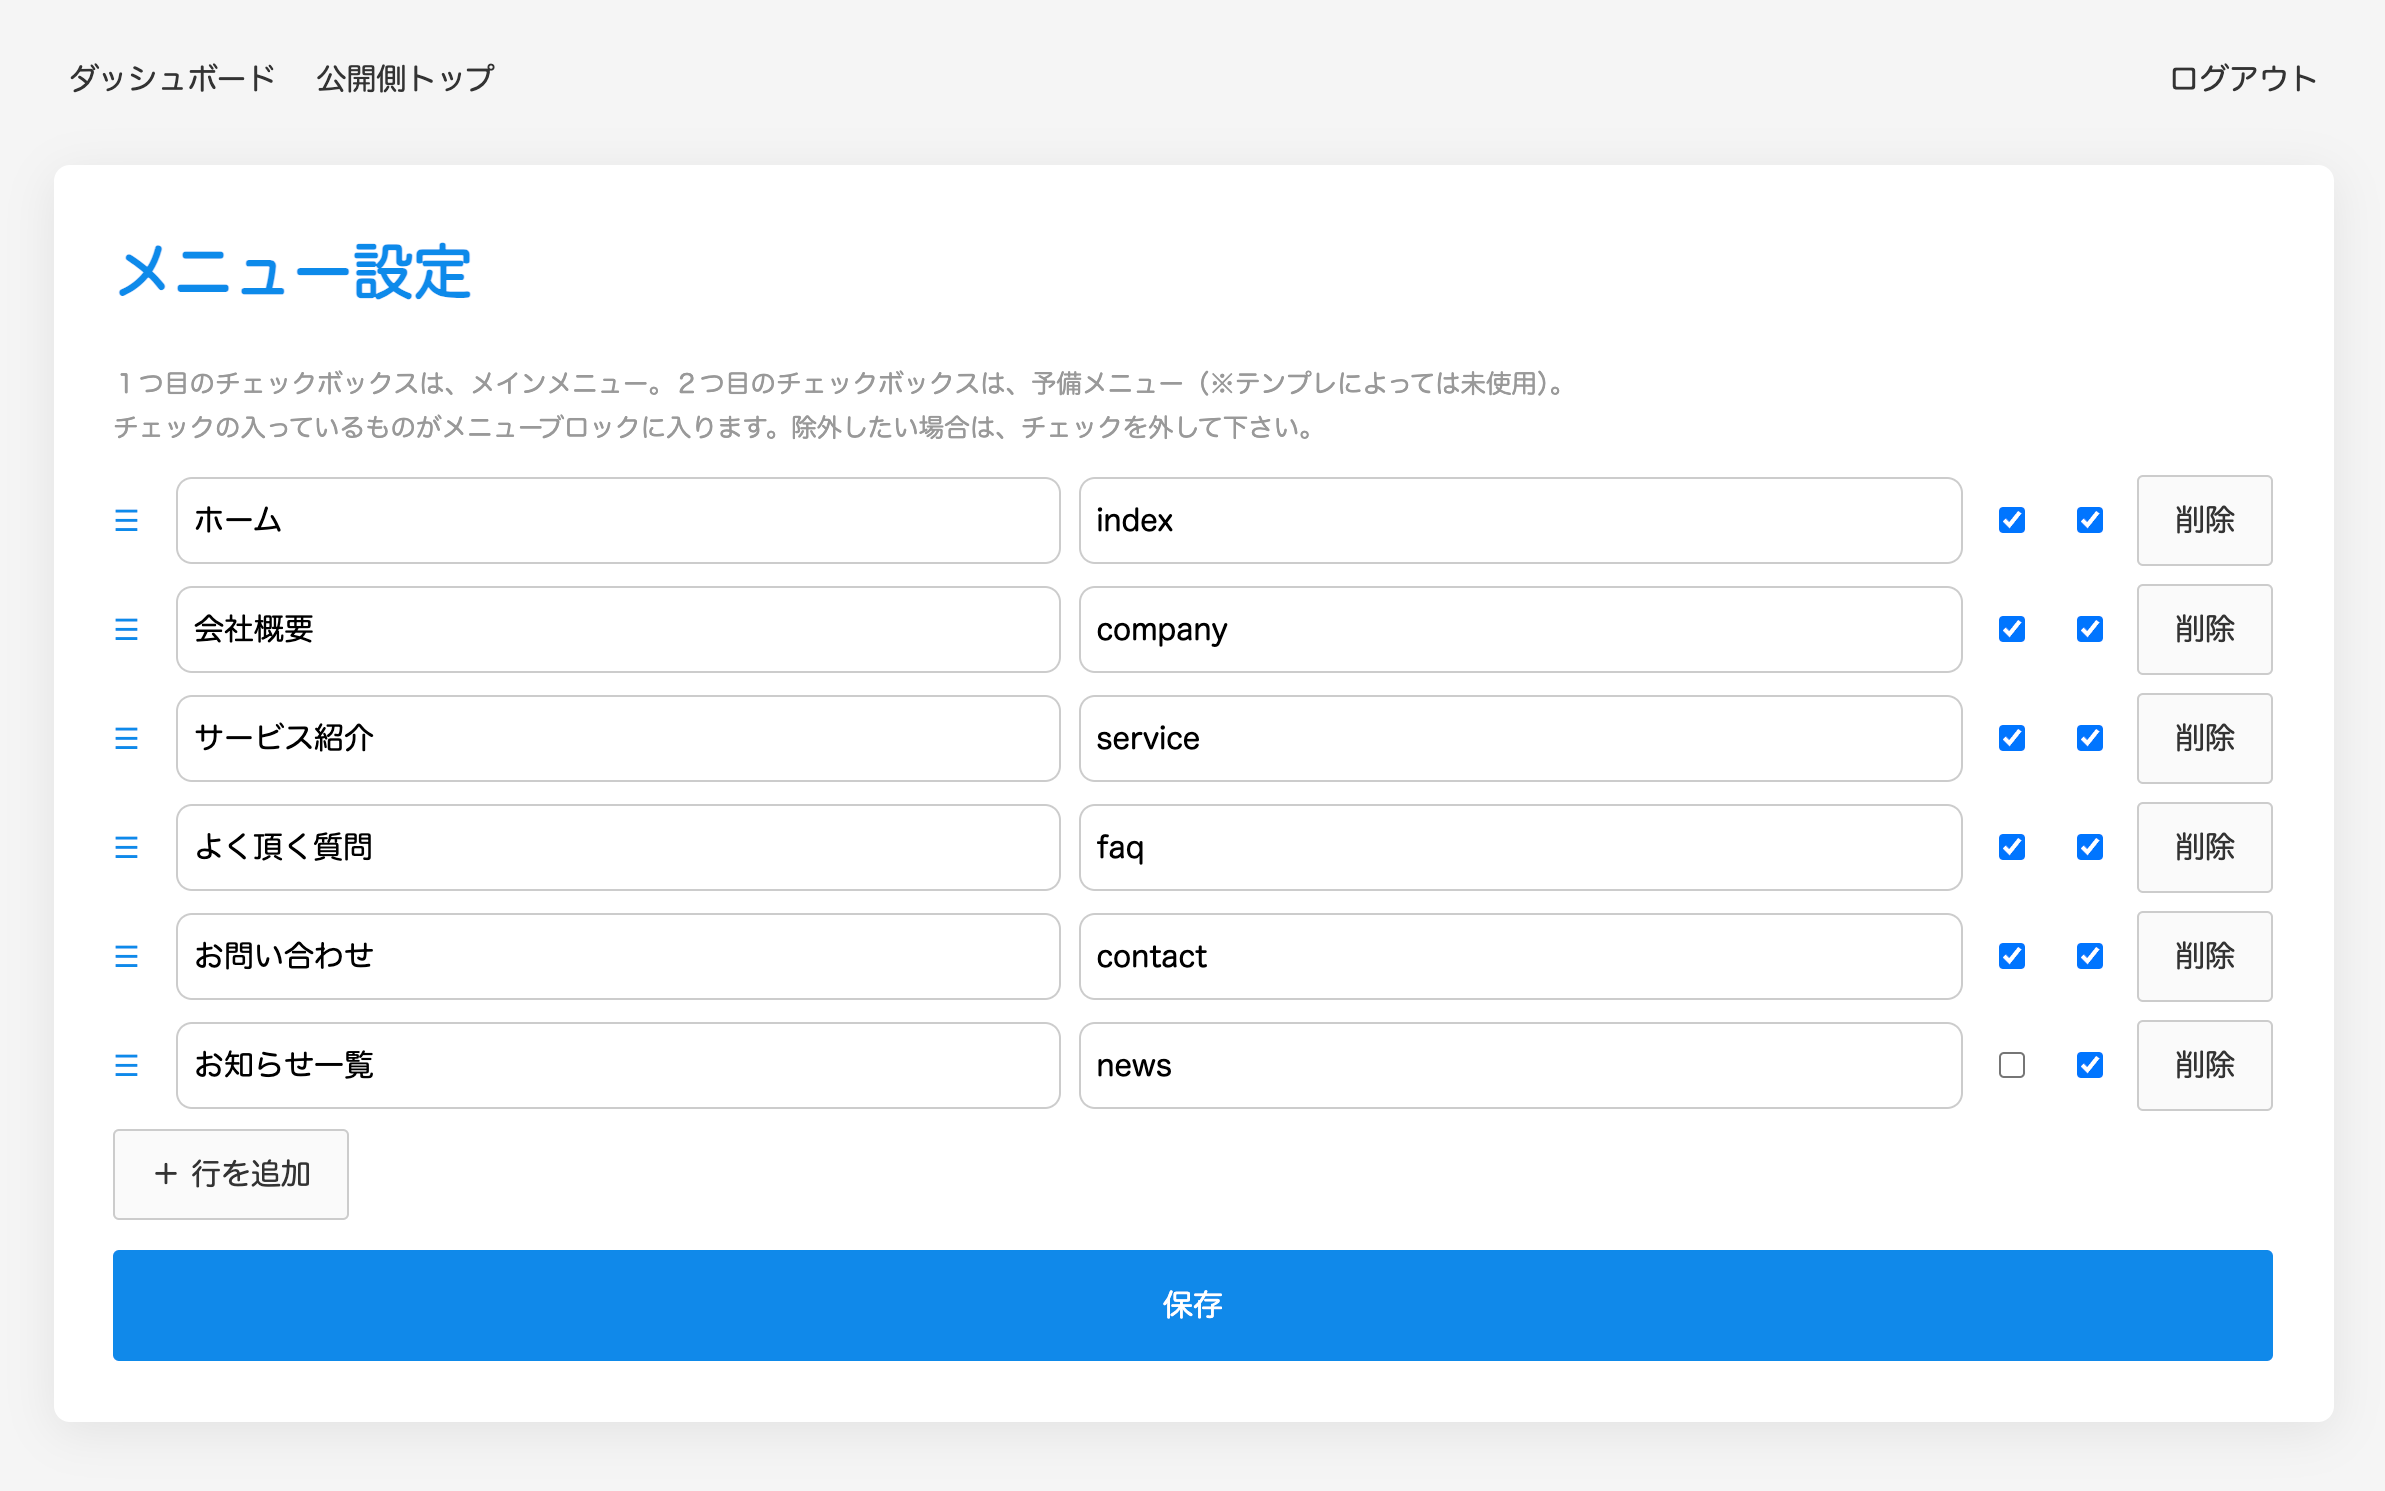Delete the service row with 削除
Viewport: 2385px width, 1491px height.
(x=2204, y=738)
